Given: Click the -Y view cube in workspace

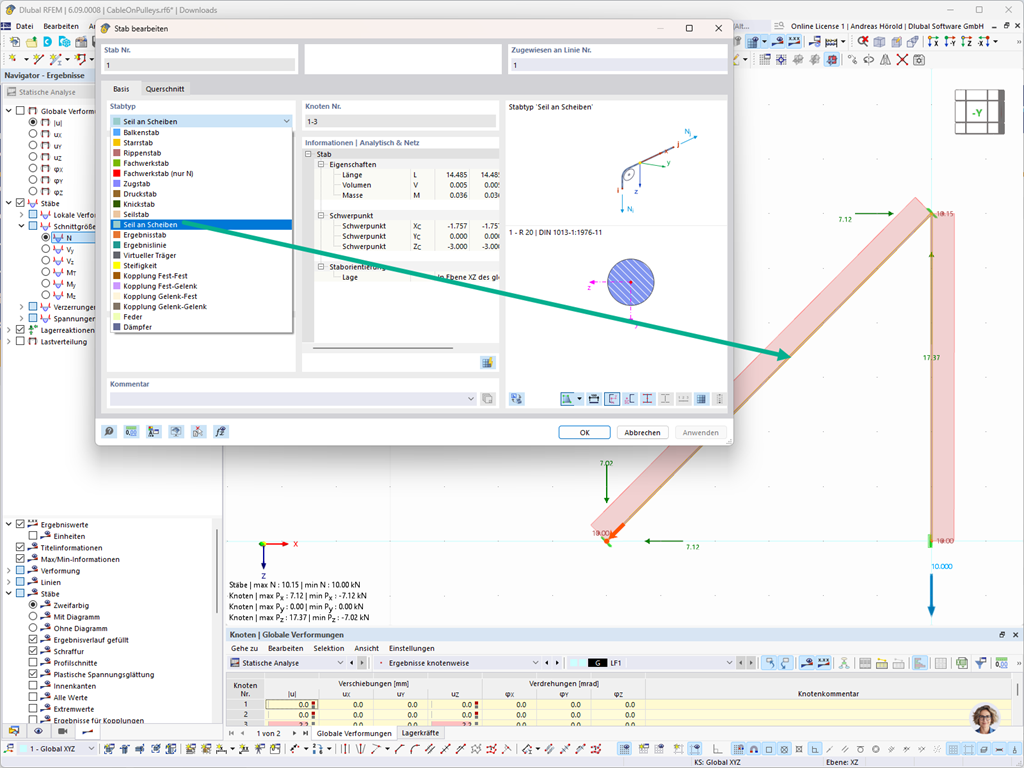Looking at the screenshot, I should 979,112.
